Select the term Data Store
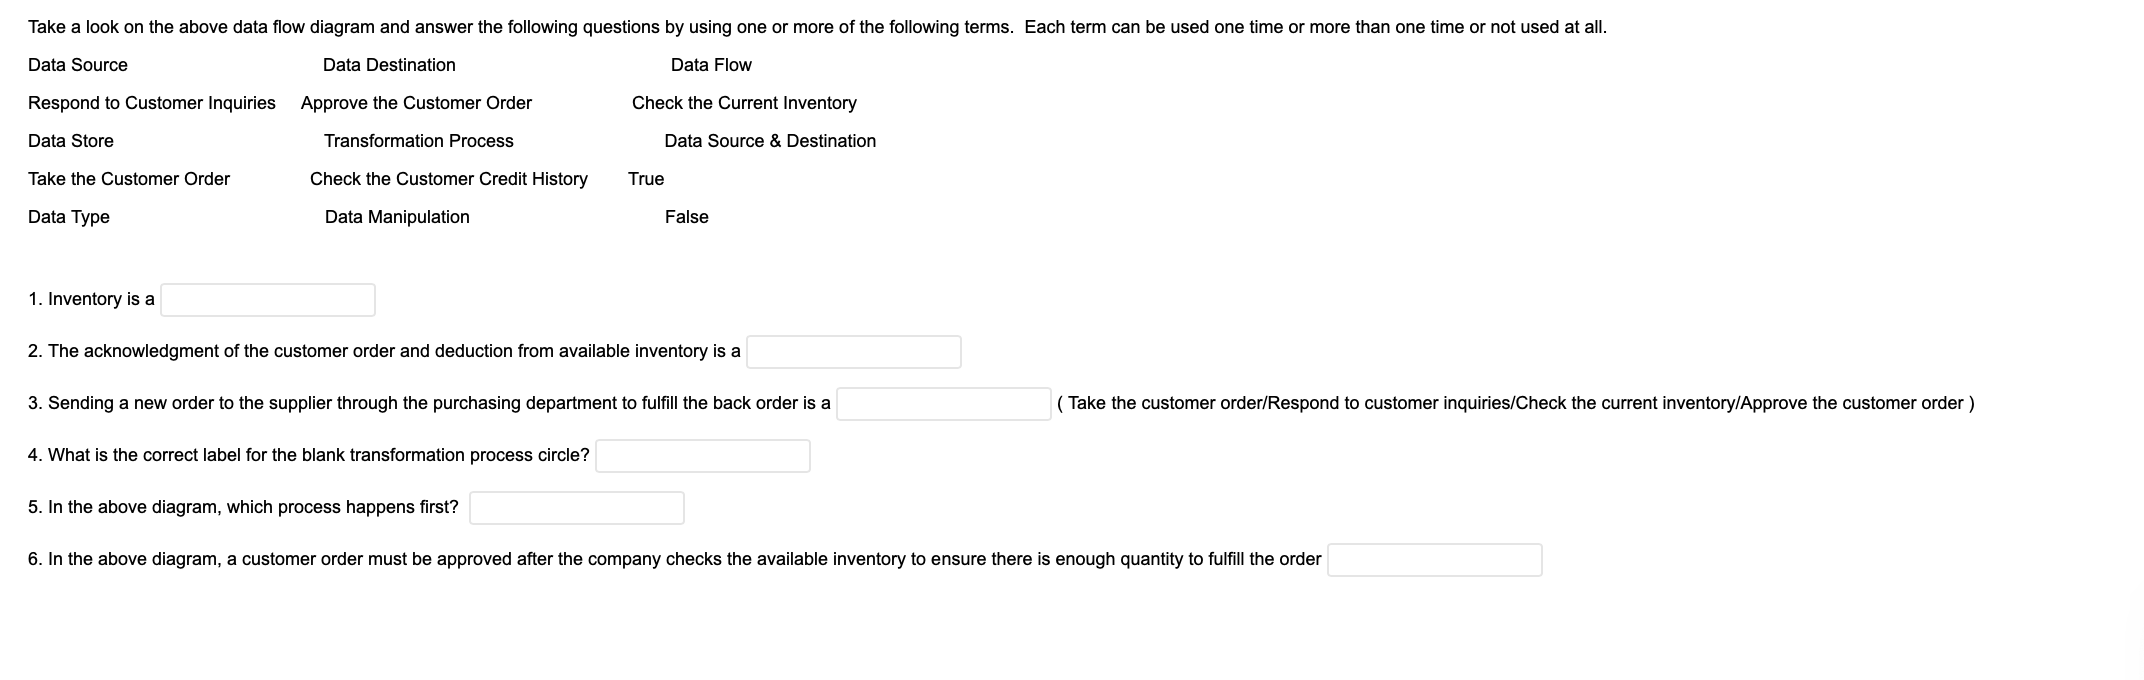The image size is (2144, 680). tap(70, 140)
